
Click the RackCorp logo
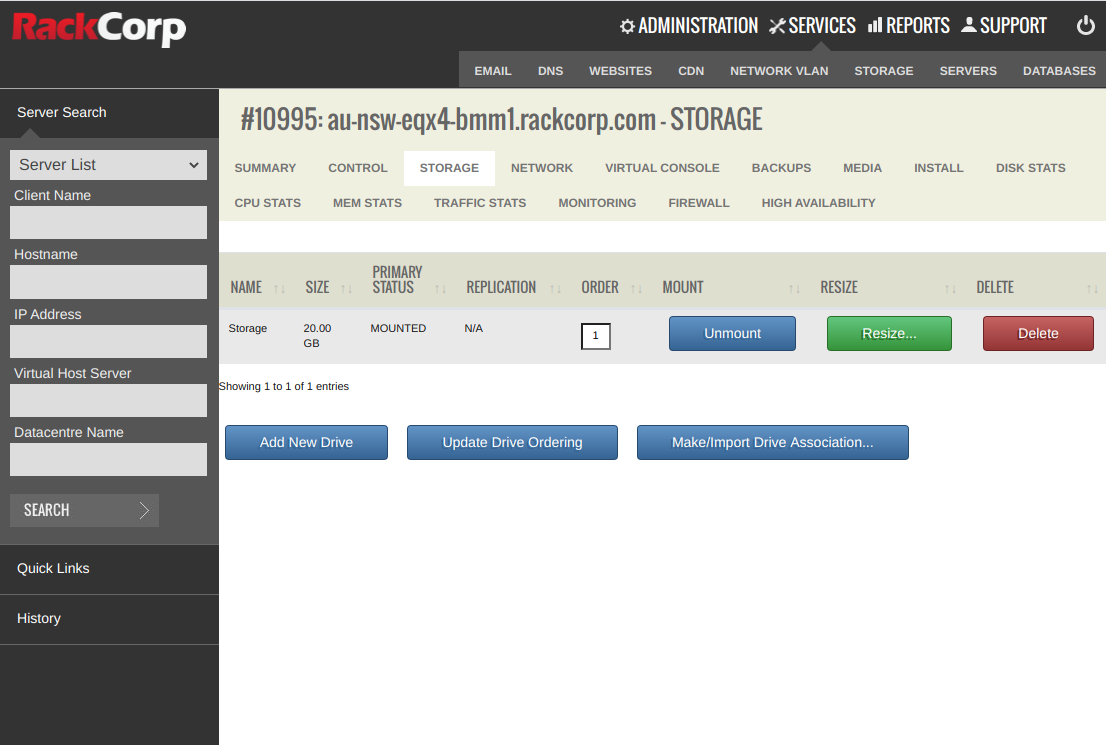pyautogui.click(x=99, y=29)
